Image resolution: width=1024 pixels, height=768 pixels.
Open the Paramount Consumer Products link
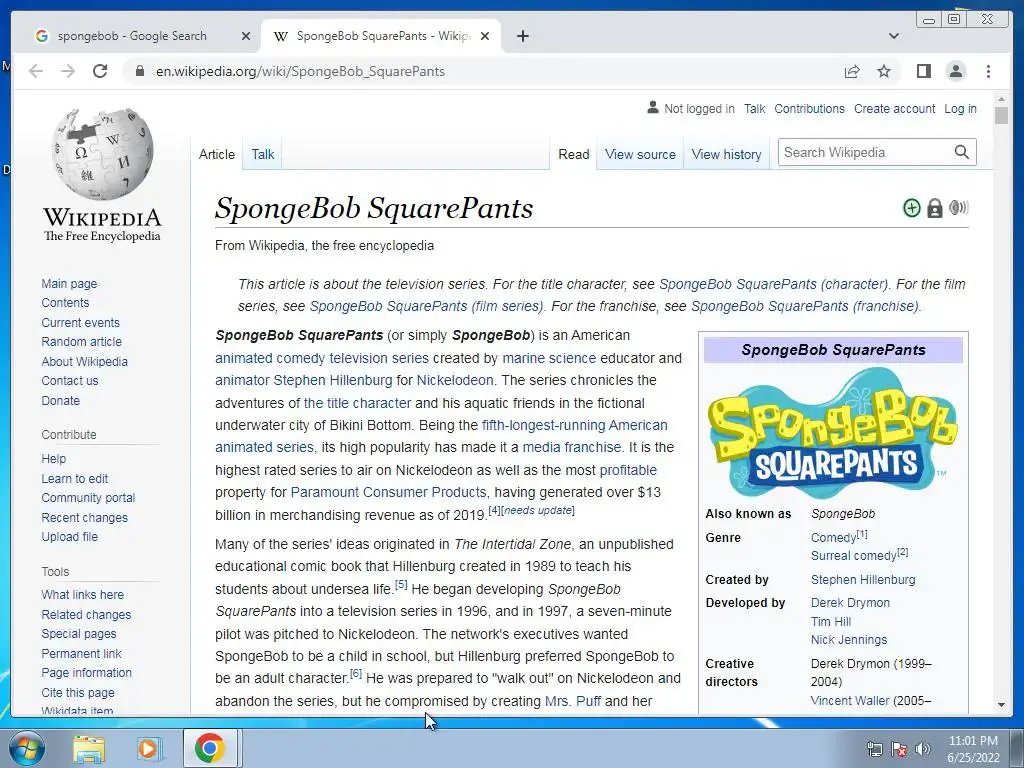tap(389, 492)
